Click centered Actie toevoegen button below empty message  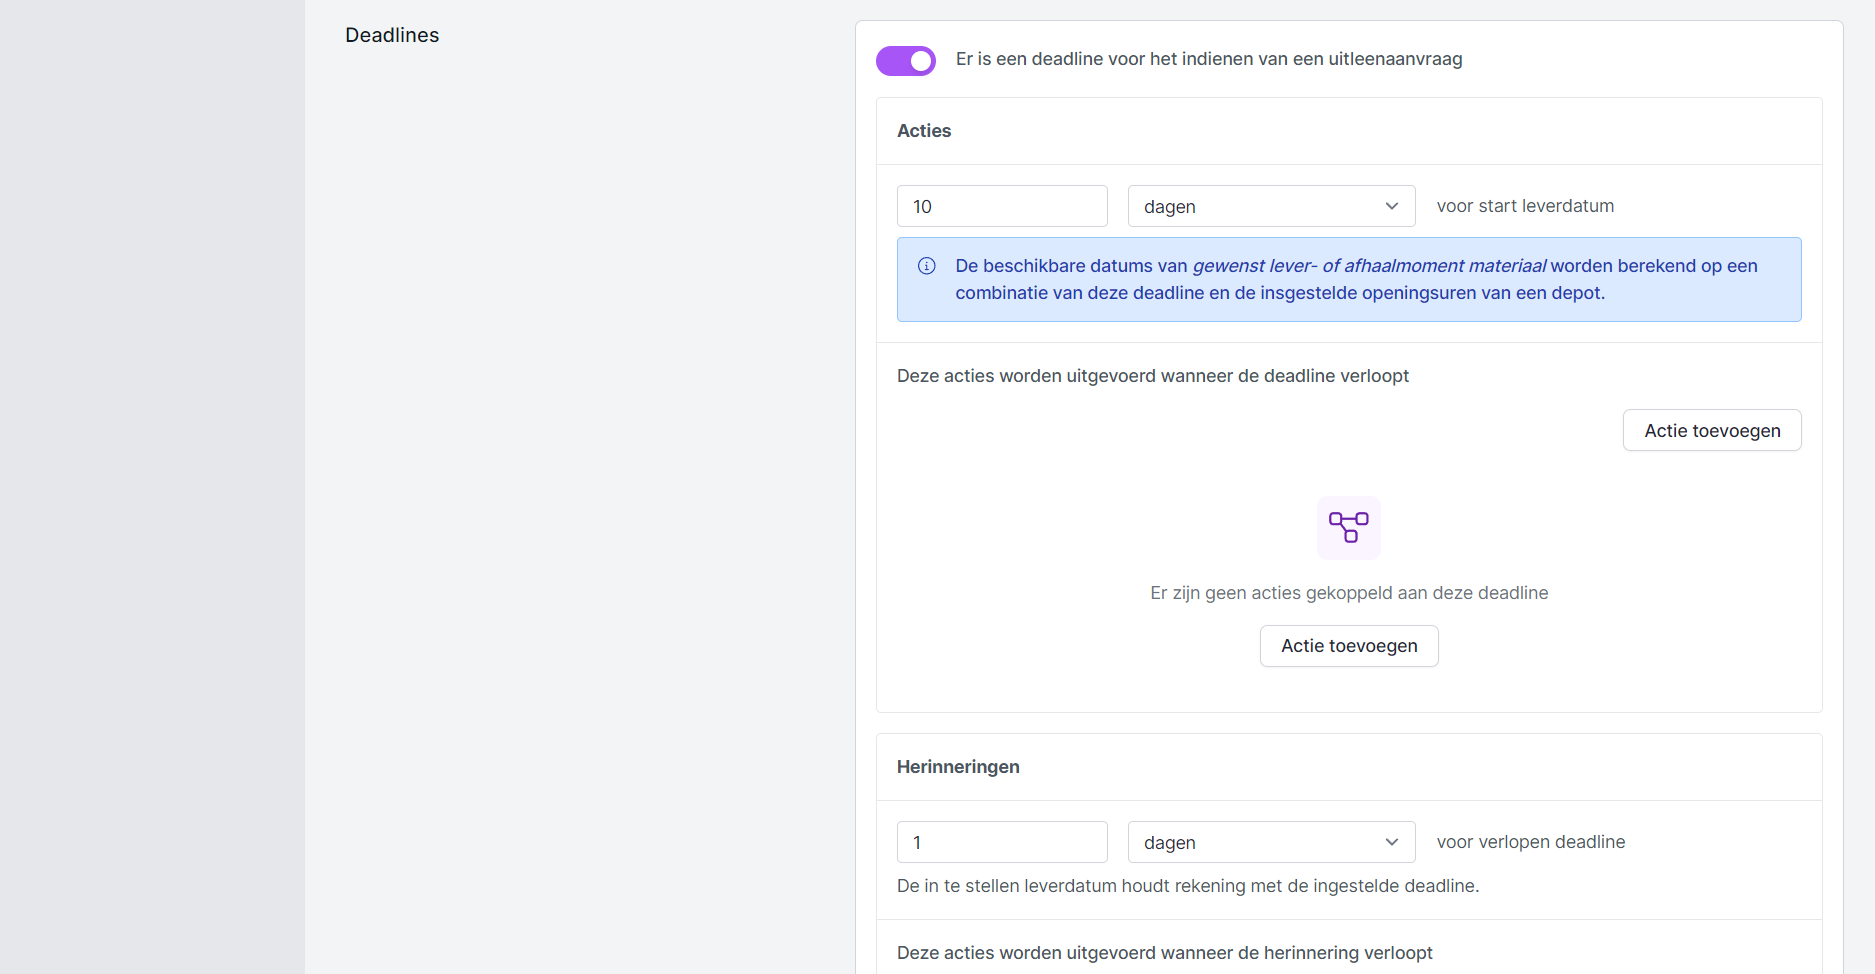(1348, 646)
